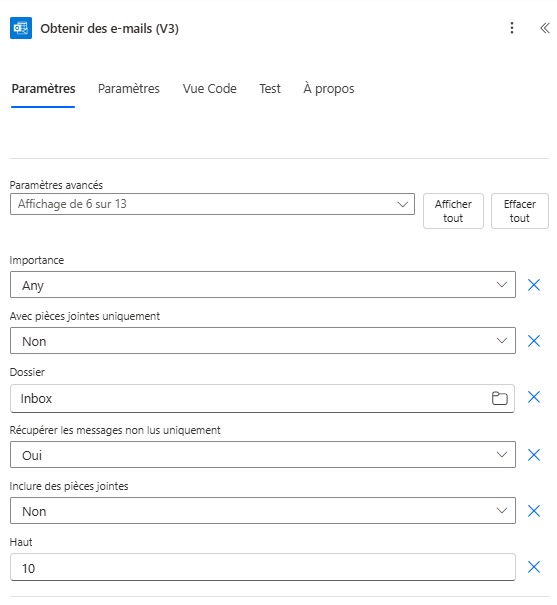Remove the Dossier parameter
557x605 pixels.
click(x=534, y=397)
